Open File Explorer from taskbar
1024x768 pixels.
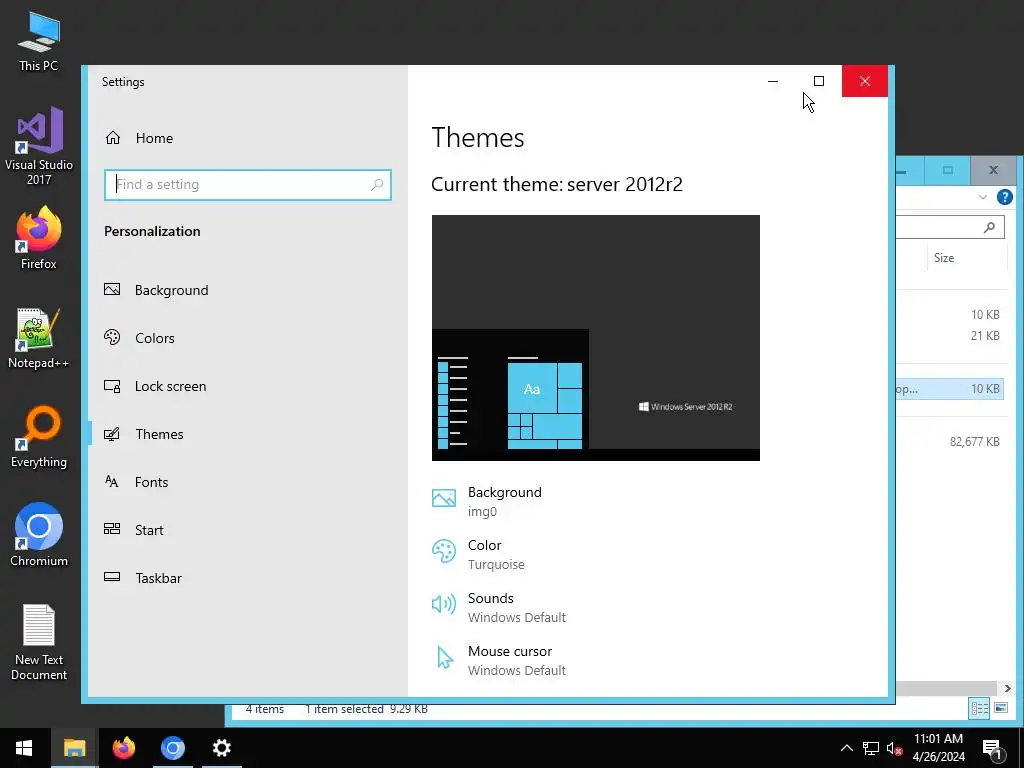click(x=74, y=748)
